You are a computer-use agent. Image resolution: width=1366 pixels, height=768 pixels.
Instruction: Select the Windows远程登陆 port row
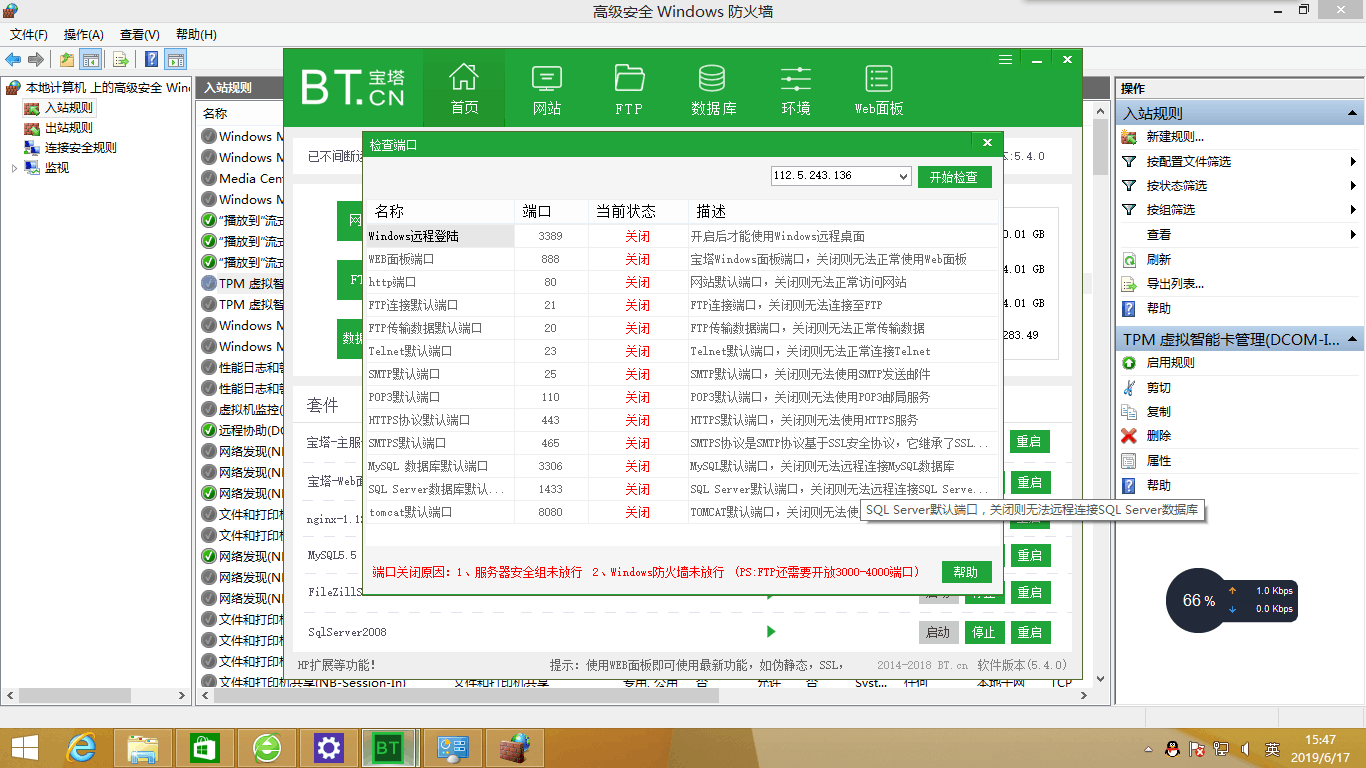coord(682,236)
